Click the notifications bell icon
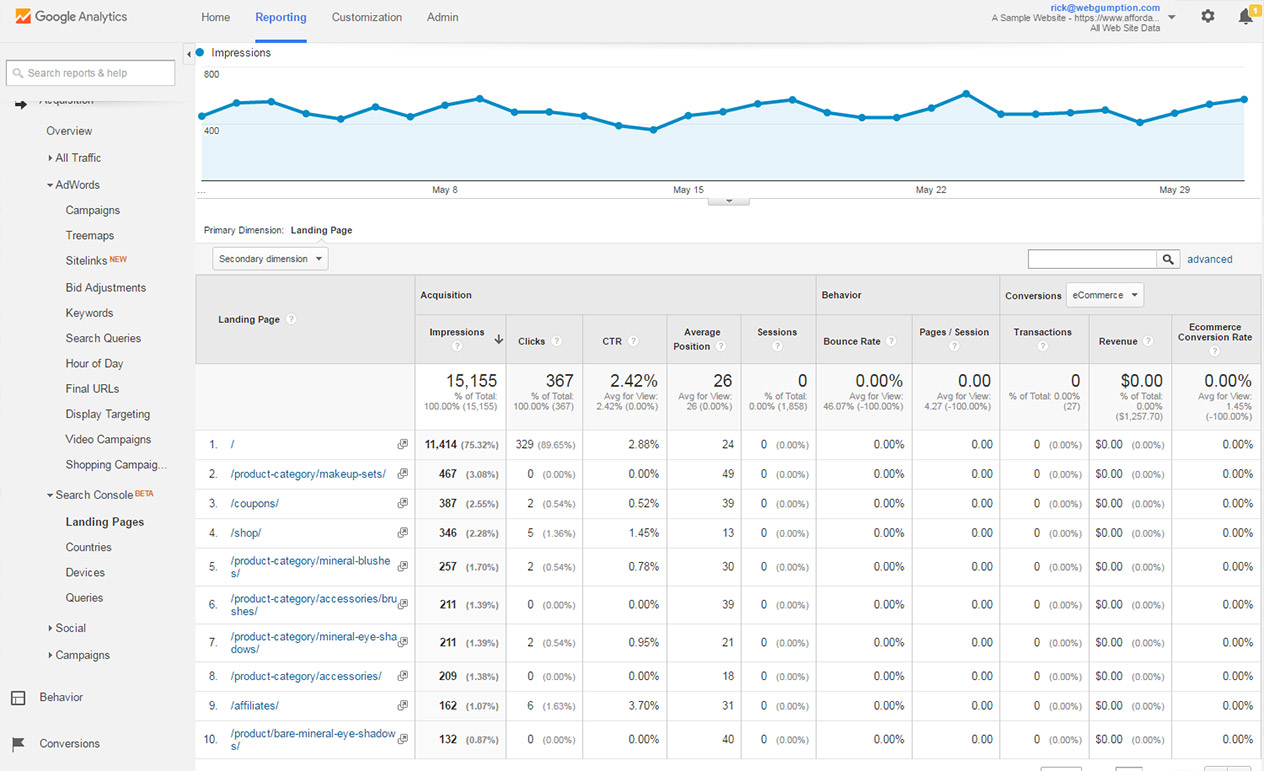The width and height of the screenshot is (1264, 771). tap(1245, 16)
